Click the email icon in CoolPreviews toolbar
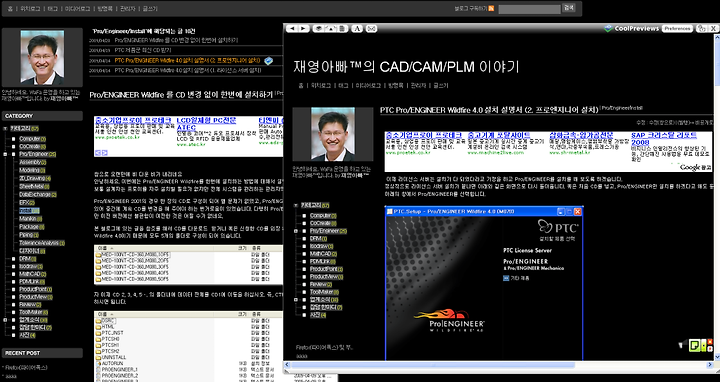720x382 pixels. tap(371, 28)
